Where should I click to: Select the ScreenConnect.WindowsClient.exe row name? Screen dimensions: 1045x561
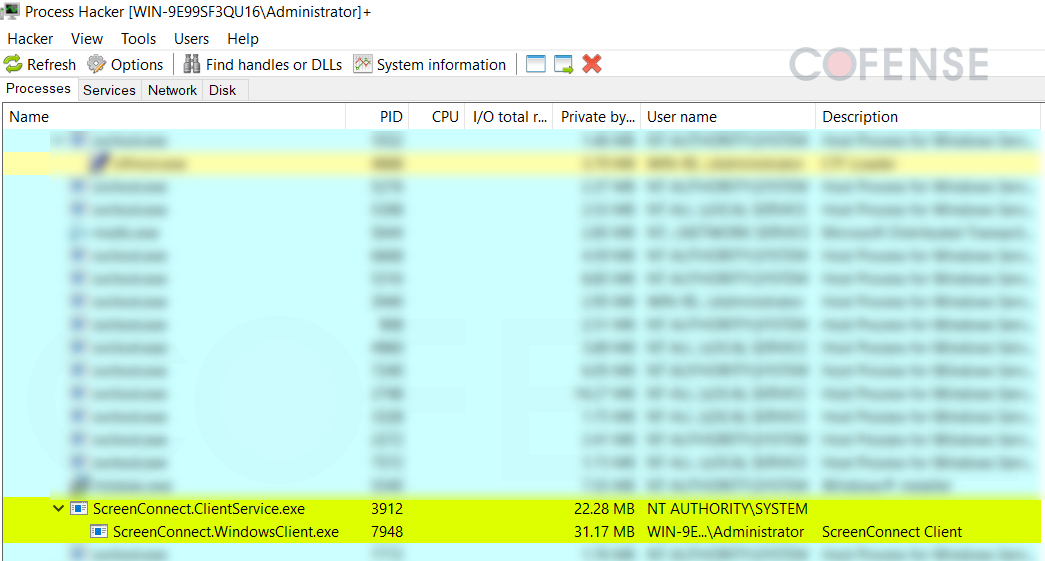[226, 532]
